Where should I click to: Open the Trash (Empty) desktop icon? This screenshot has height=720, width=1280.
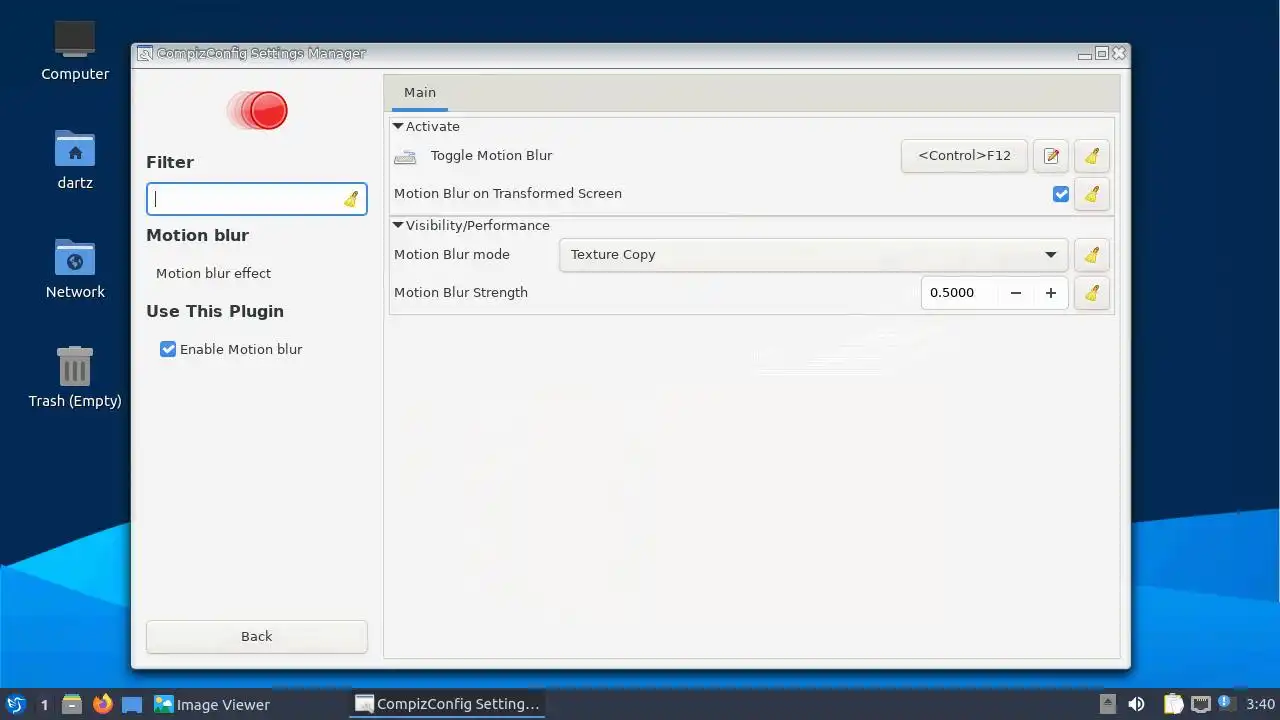75,377
